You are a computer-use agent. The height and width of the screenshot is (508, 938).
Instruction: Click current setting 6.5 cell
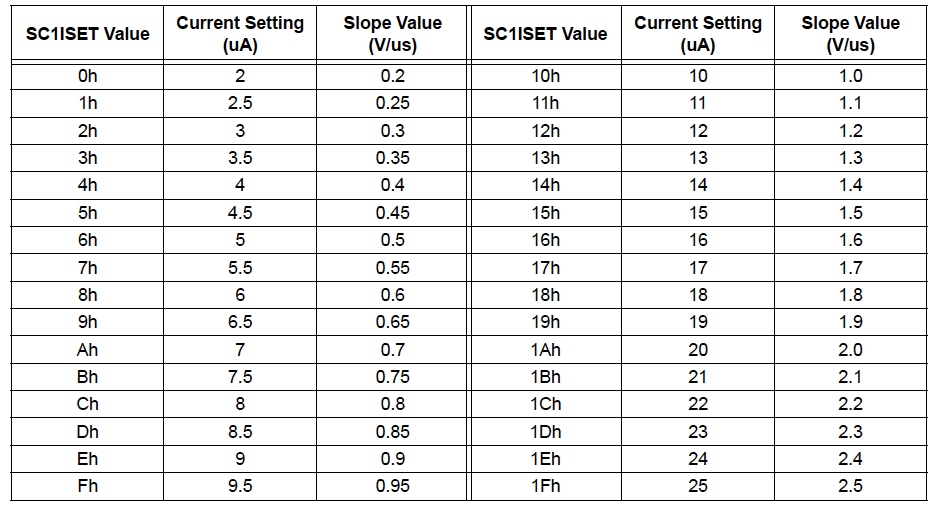(239, 322)
